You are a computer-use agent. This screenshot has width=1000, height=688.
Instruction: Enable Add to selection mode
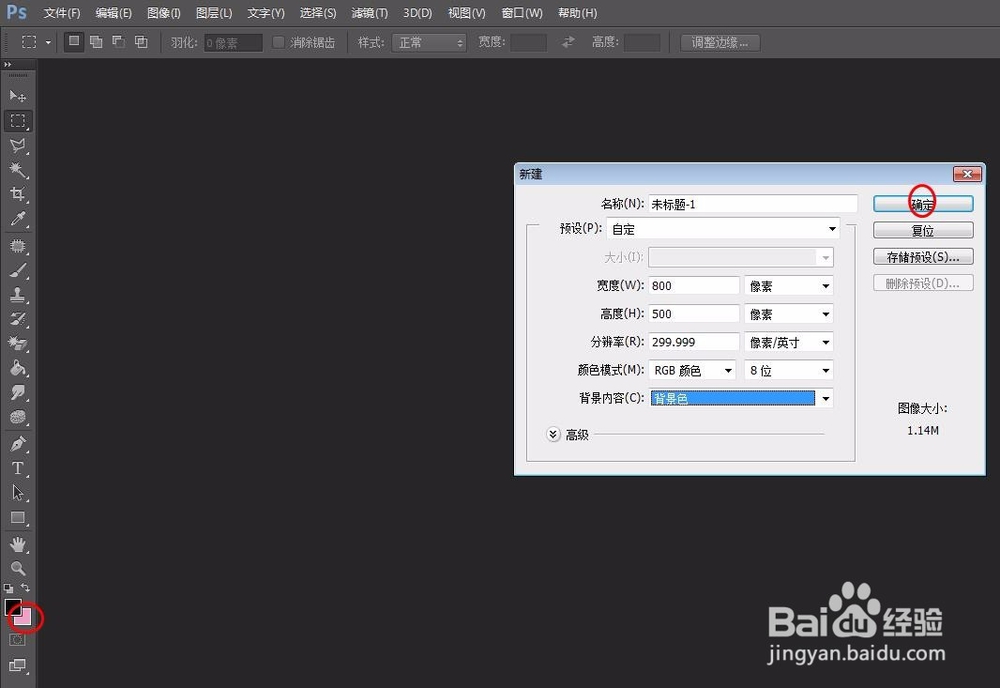point(96,42)
